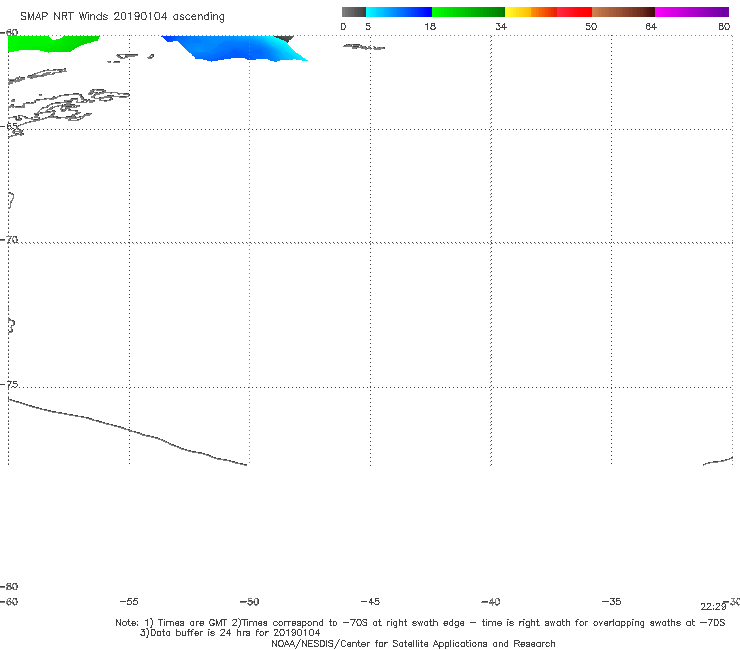740x650 pixels.
Task: Click the latitude label '-70'
Action: point(9,239)
